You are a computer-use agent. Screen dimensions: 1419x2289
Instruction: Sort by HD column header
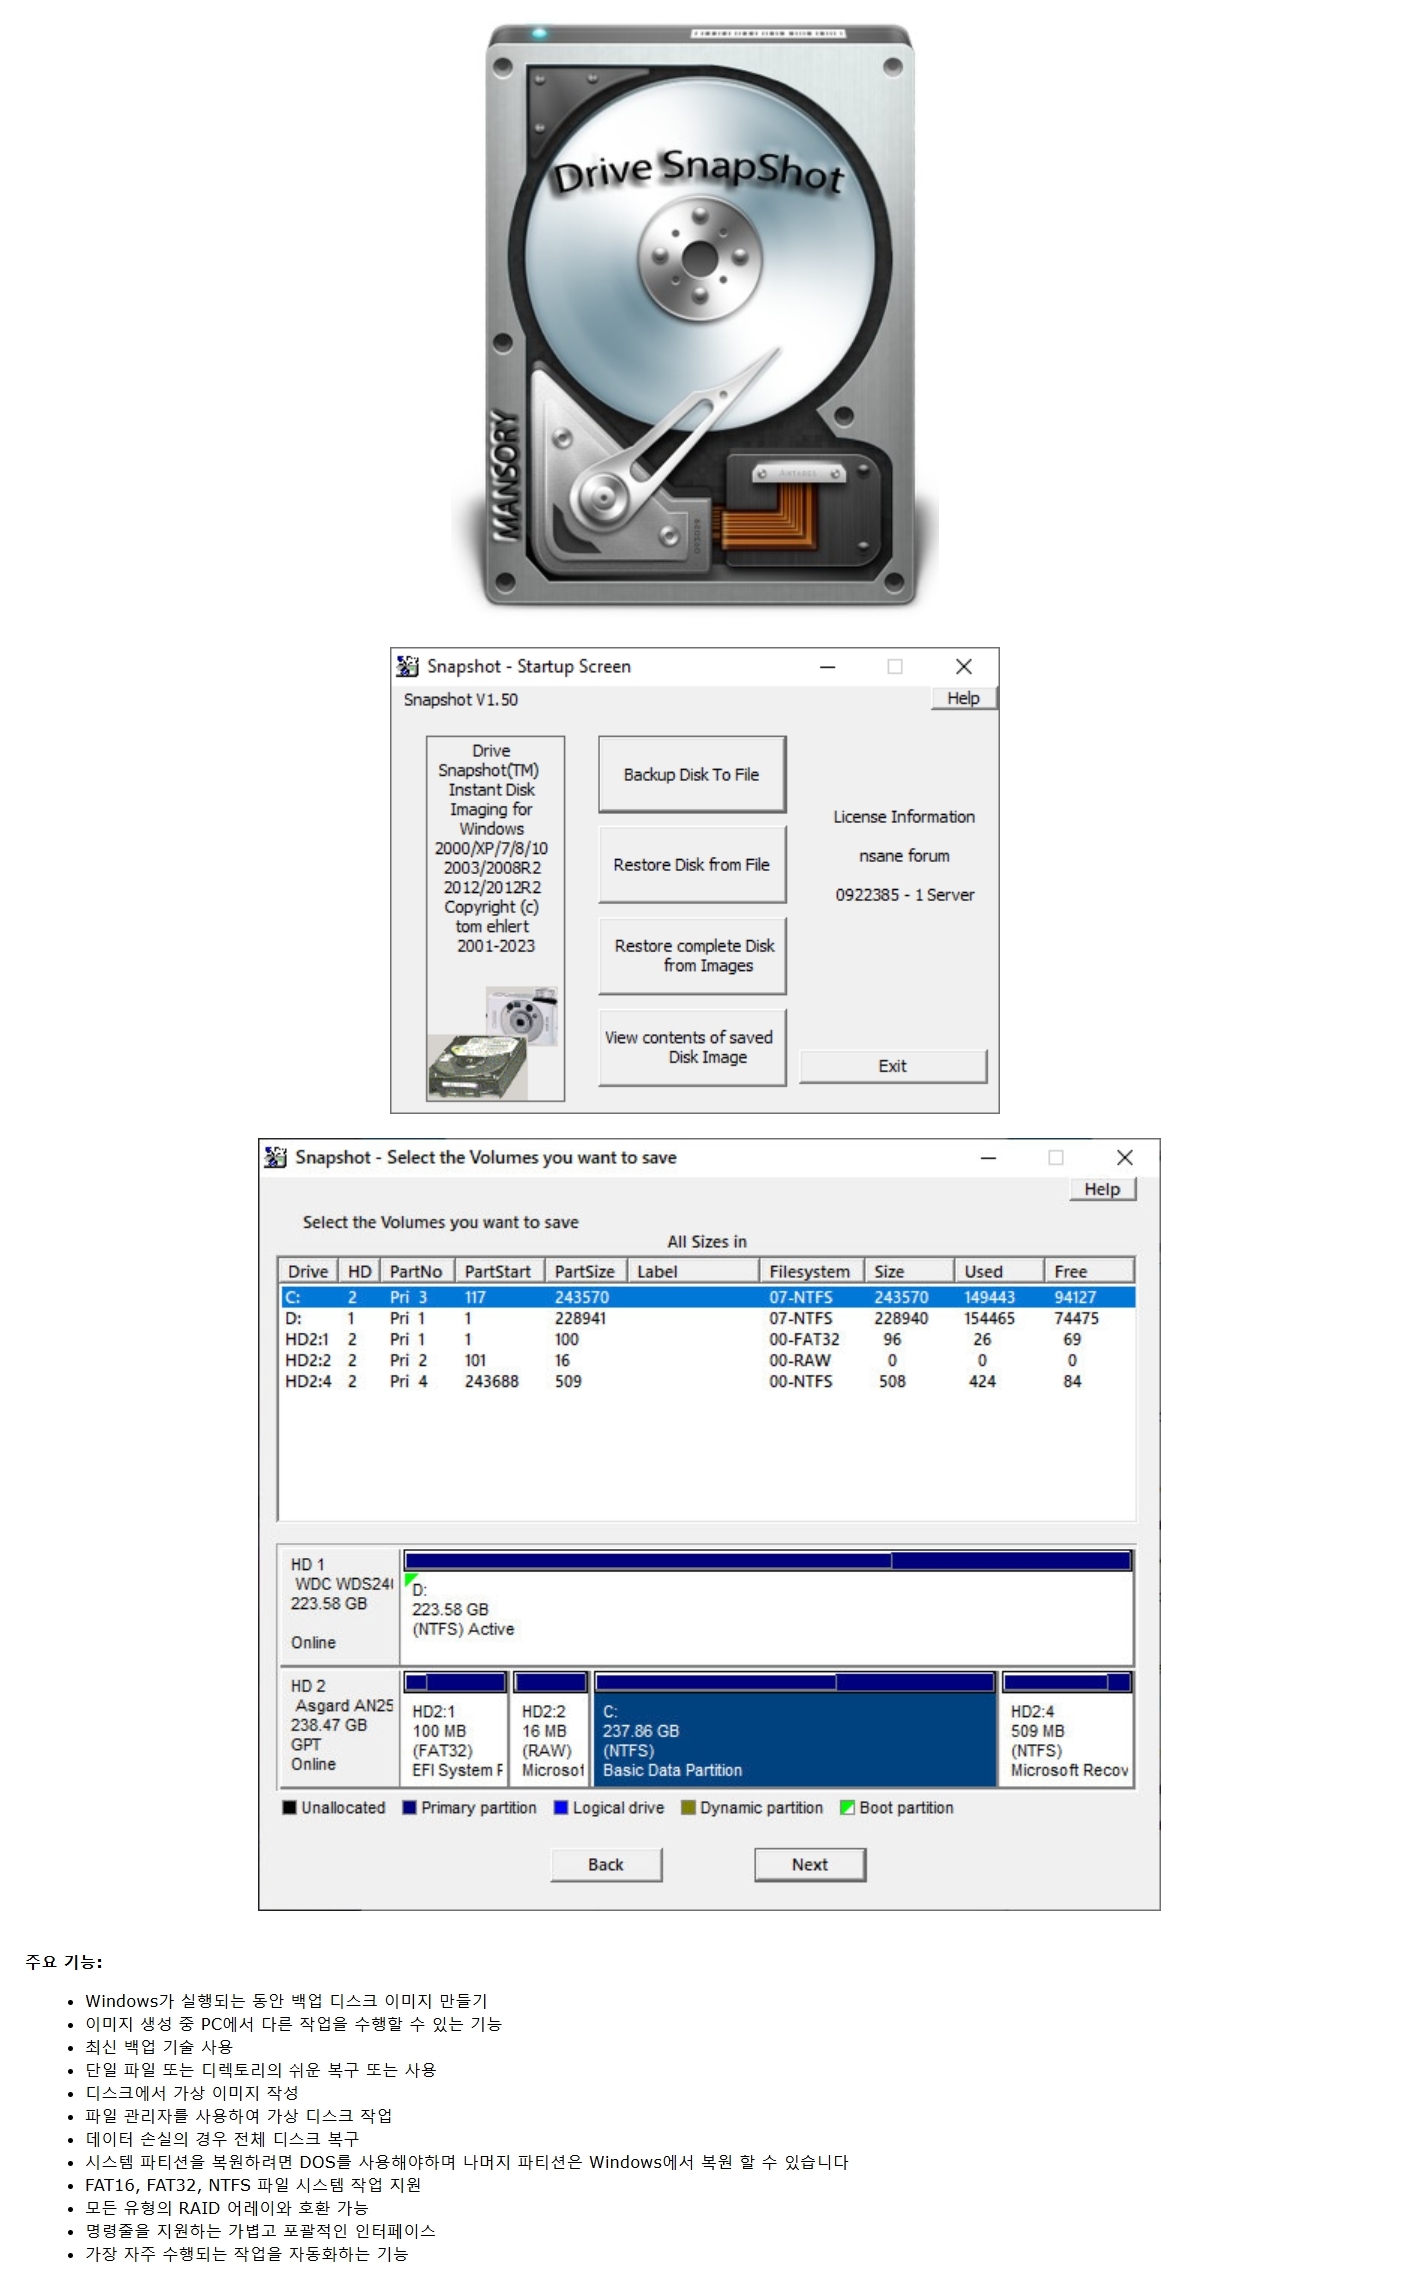pos(359,1271)
